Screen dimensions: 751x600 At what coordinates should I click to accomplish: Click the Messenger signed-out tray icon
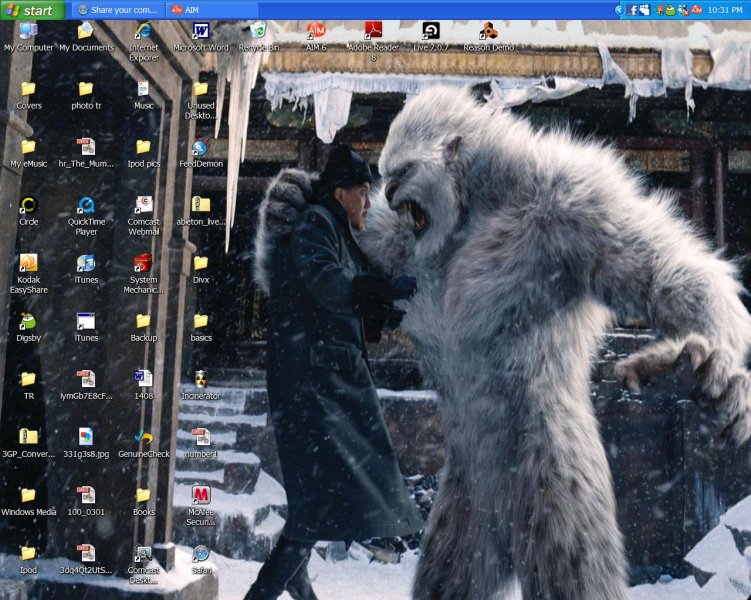pyautogui.click(x=683, y=10)
